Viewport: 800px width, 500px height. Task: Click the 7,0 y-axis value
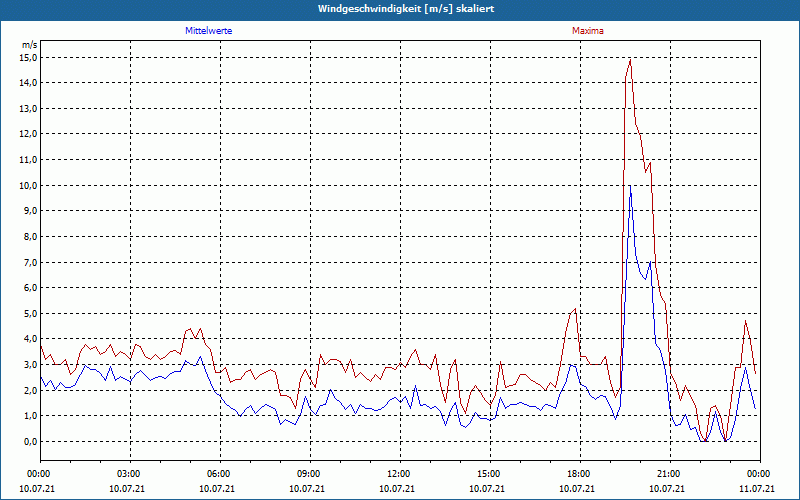click(x=31, y=263)
